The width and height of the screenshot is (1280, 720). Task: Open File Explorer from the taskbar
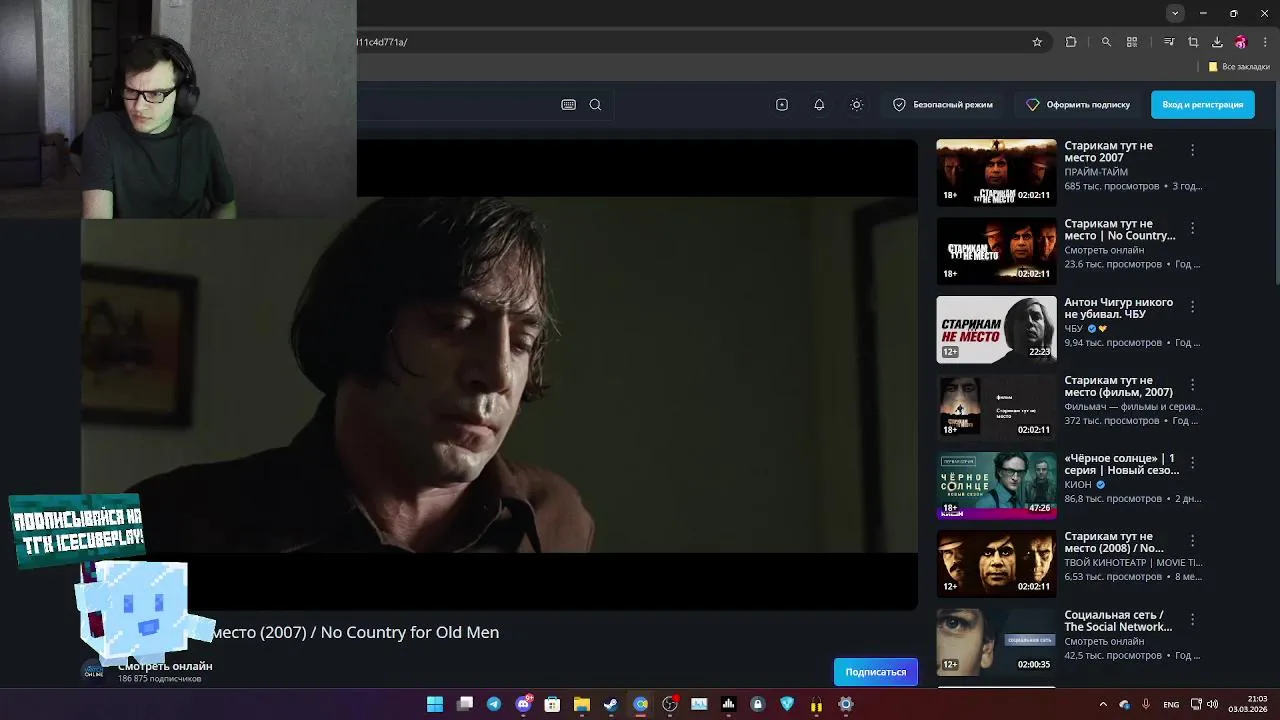click(x=582, y=704)
